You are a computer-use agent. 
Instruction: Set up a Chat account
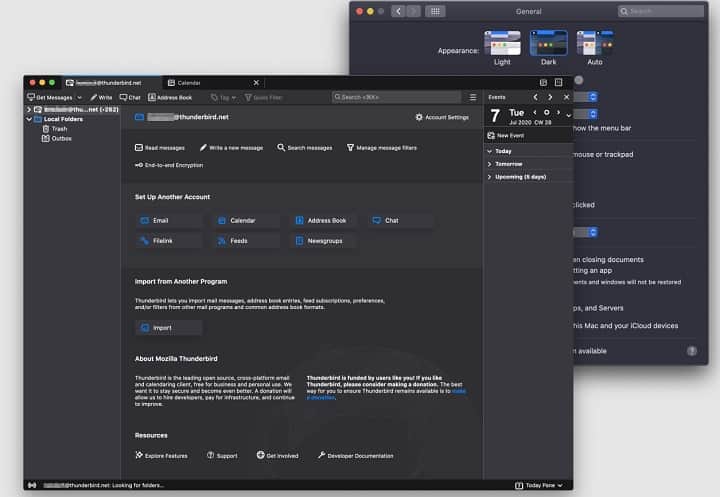tap(401, 220)
